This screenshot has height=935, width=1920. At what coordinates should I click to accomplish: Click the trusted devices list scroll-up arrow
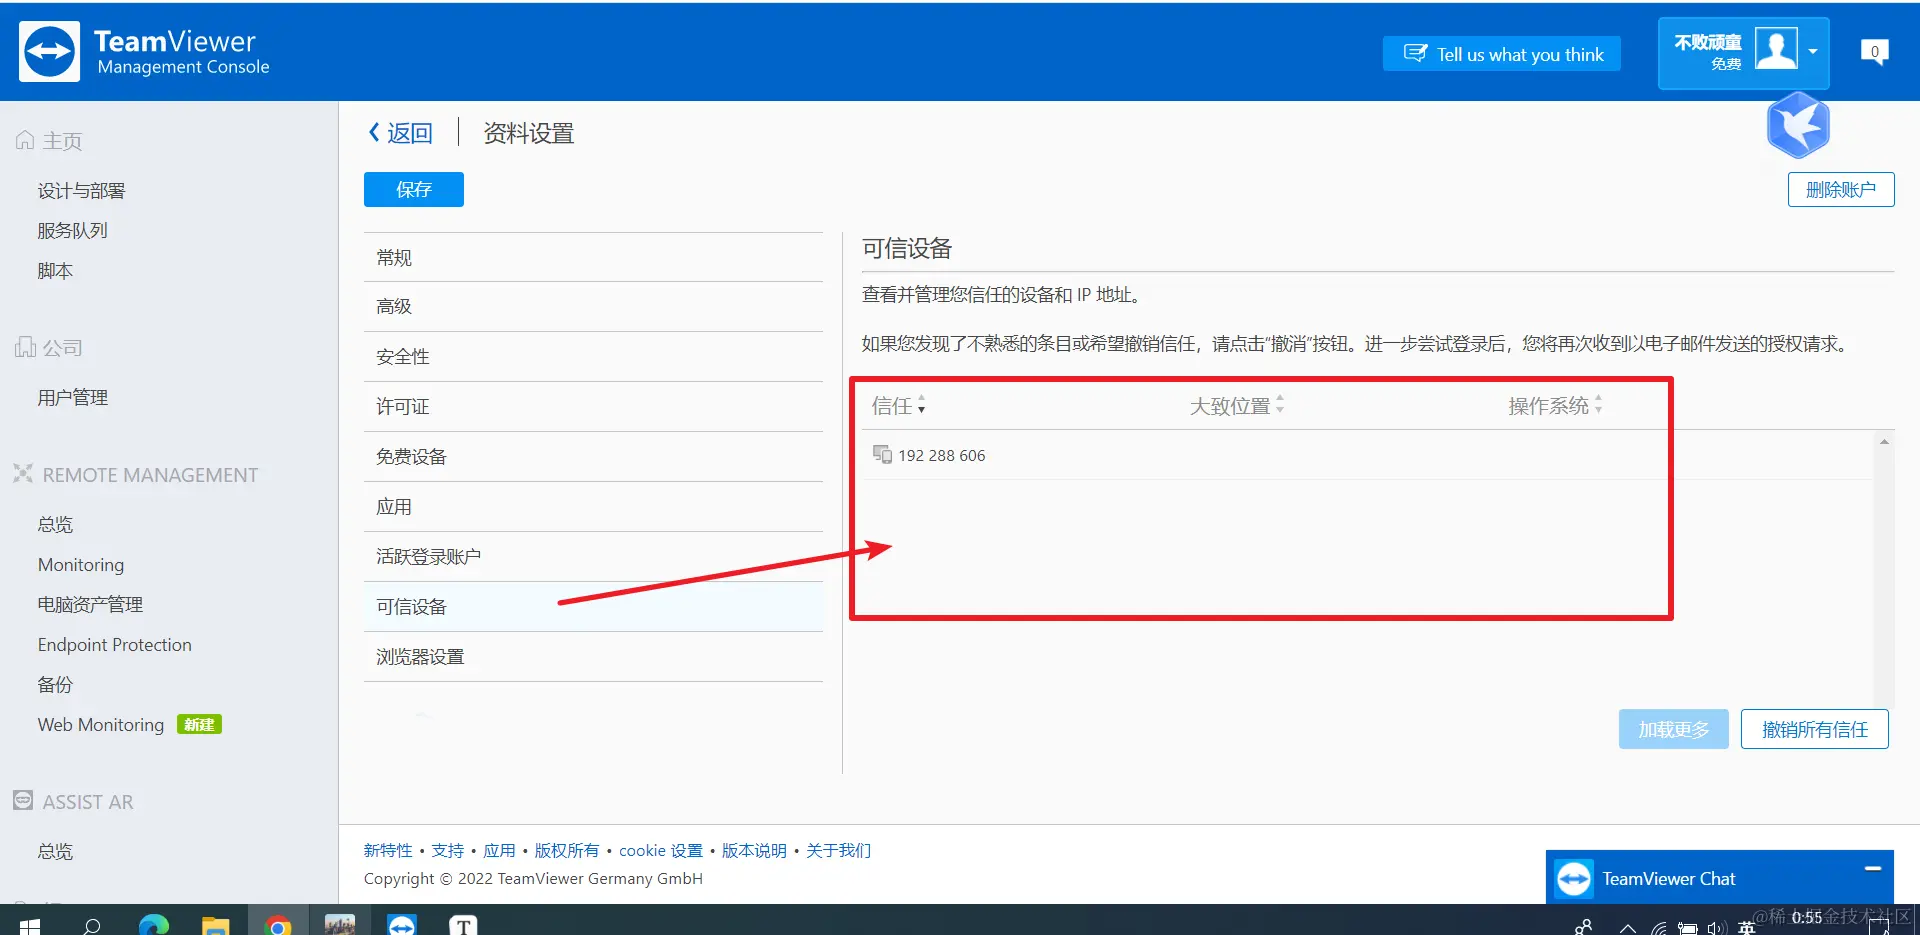tap(1884, 442)
